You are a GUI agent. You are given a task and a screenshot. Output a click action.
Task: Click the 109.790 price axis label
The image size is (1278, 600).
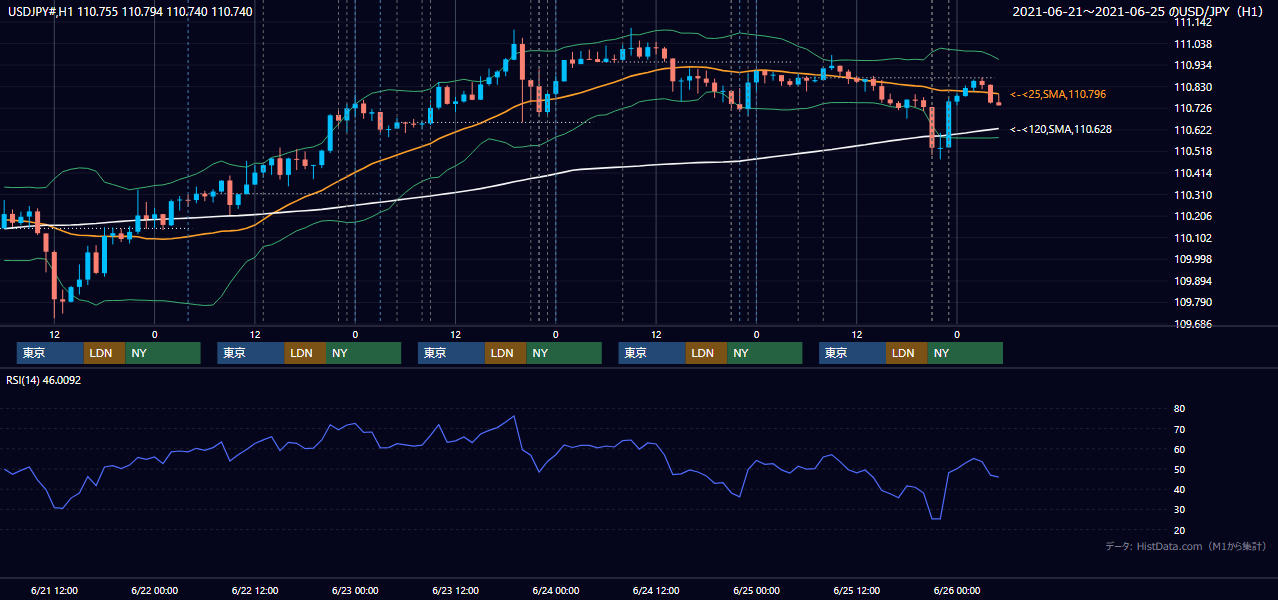1193,302
